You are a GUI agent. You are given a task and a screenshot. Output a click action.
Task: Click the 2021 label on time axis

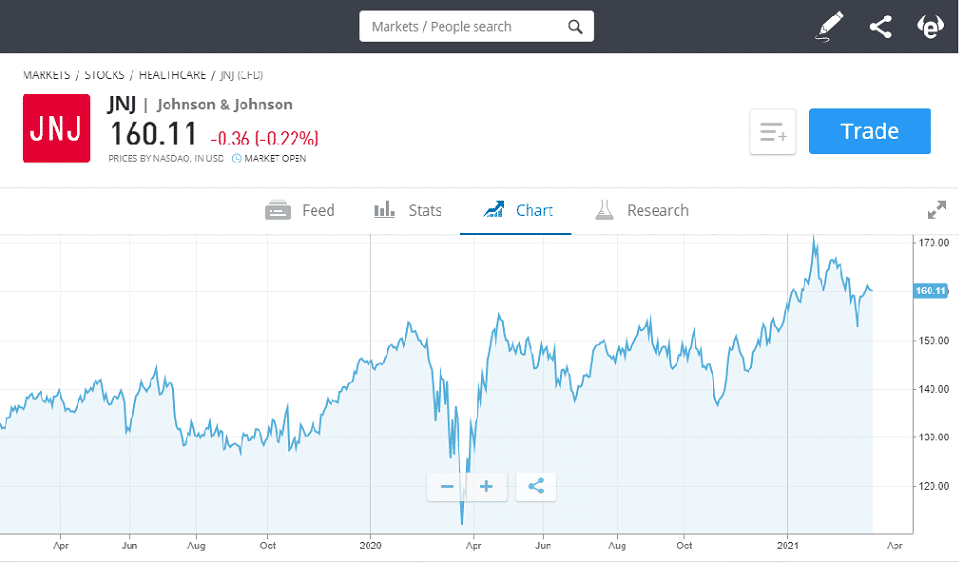788,545
